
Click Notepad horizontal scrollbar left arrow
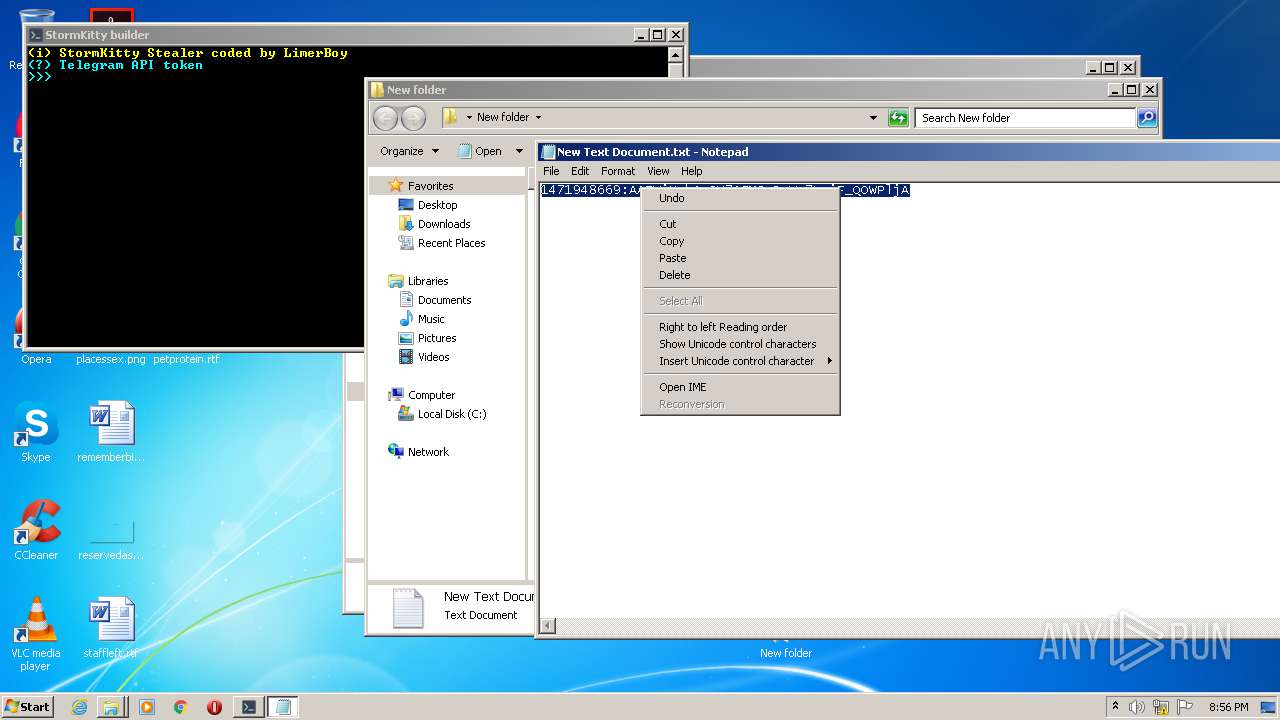[x=548, y=626]
